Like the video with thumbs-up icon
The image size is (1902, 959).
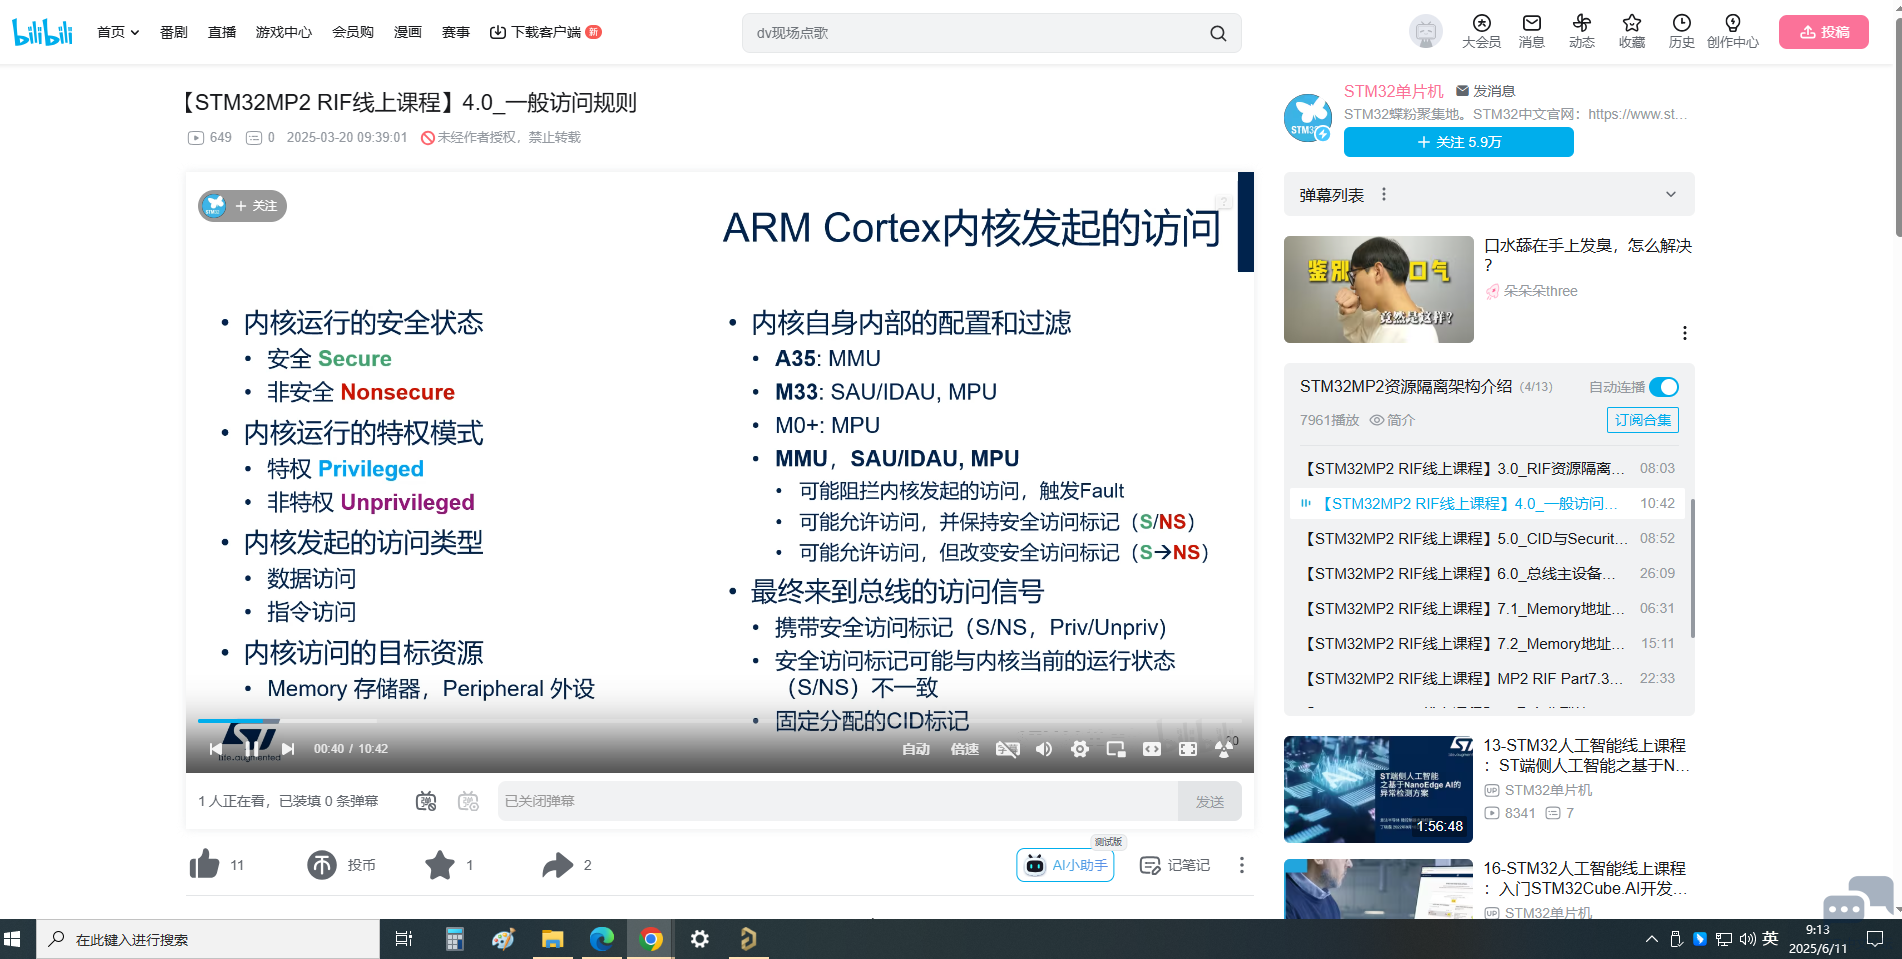tap(205, 865)
